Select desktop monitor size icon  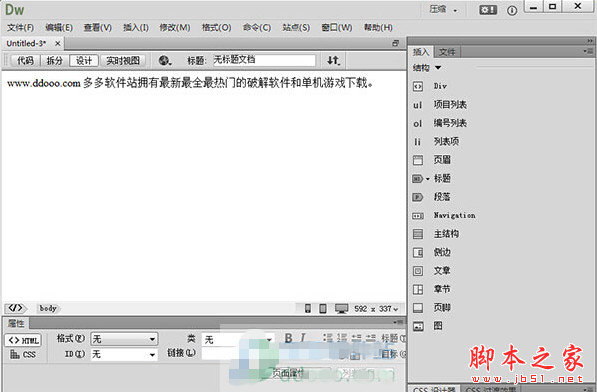(x=342, y=309)
